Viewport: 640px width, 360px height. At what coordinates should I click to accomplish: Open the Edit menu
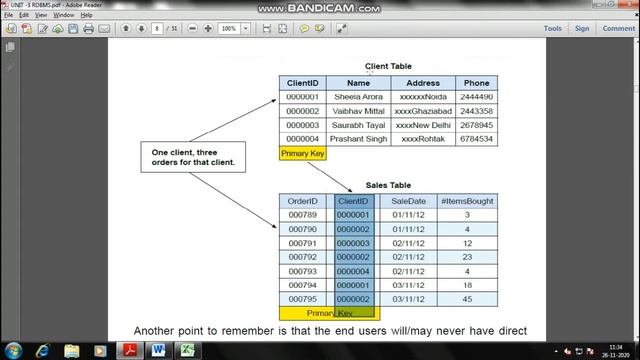click(24, 15)
